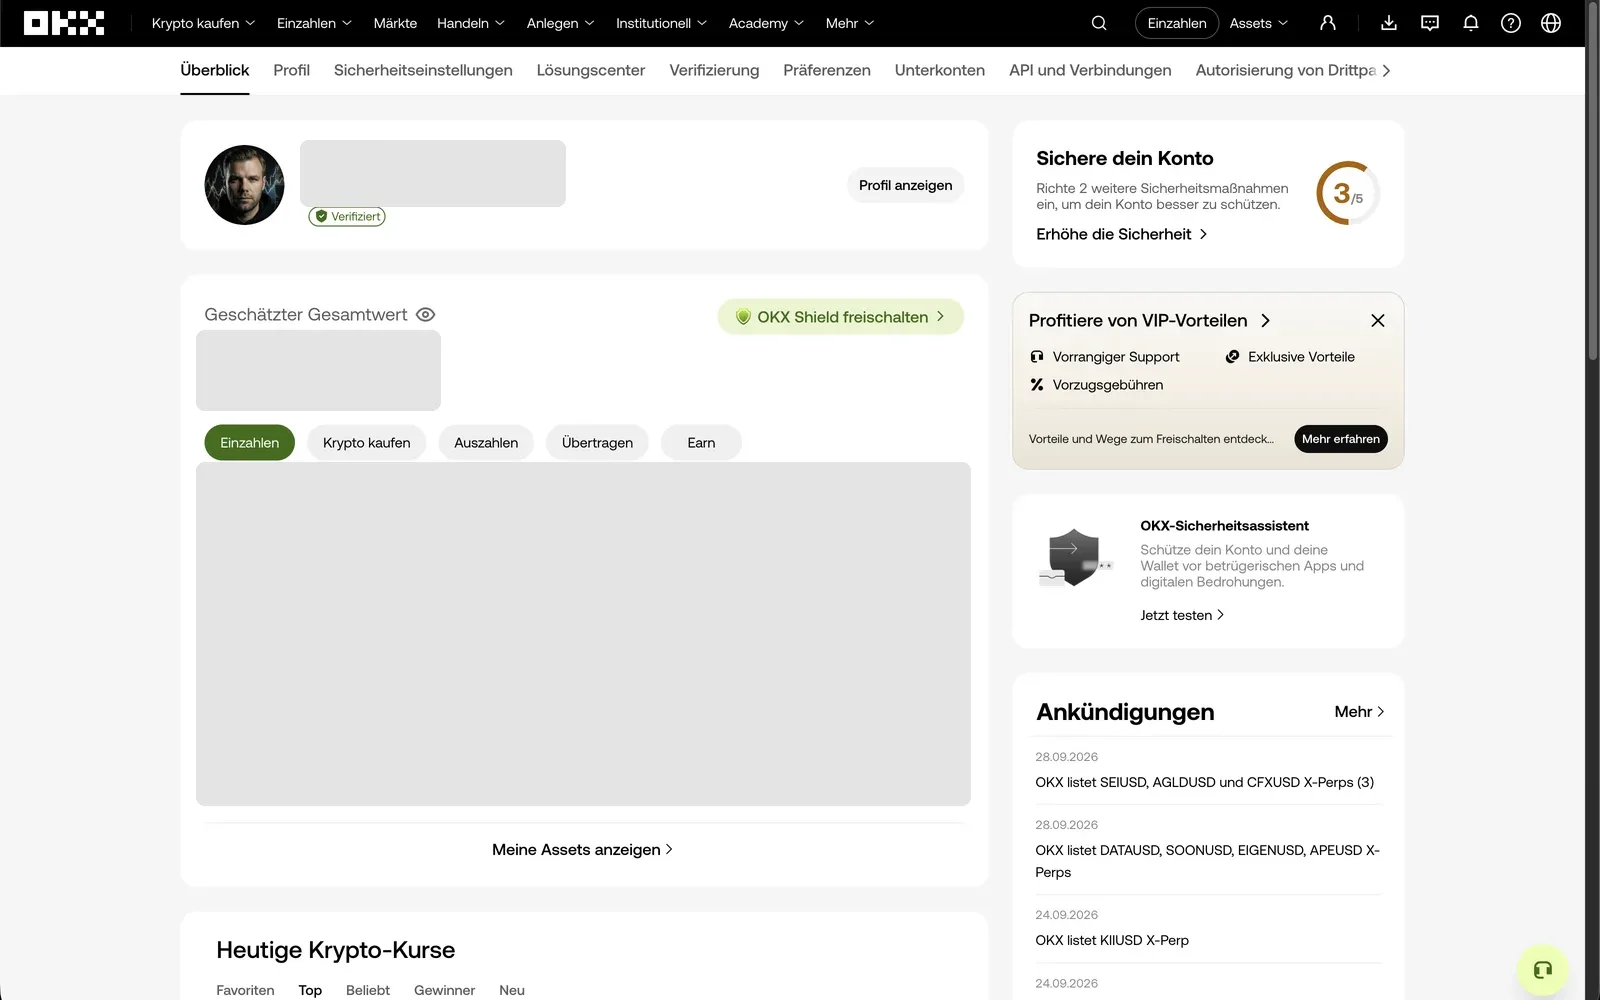Click the security score 3/5 ring
Image resolution: width=1600 pixels, height=1000 pixels.
click(x=1348, y=193)
